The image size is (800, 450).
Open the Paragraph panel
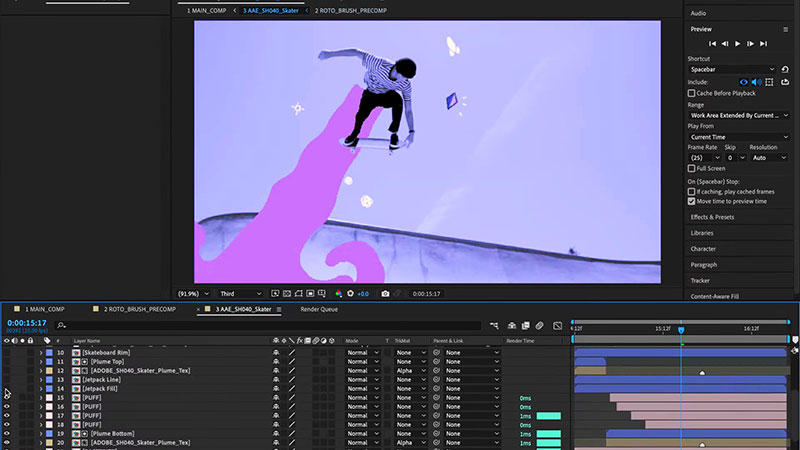click(x=704, y=265)
